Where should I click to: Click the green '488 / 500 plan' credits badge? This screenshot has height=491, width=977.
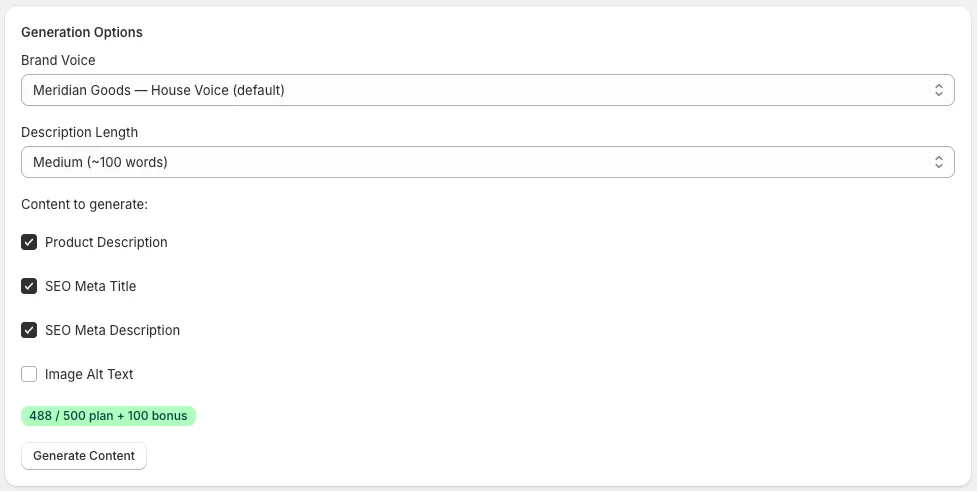108,416
